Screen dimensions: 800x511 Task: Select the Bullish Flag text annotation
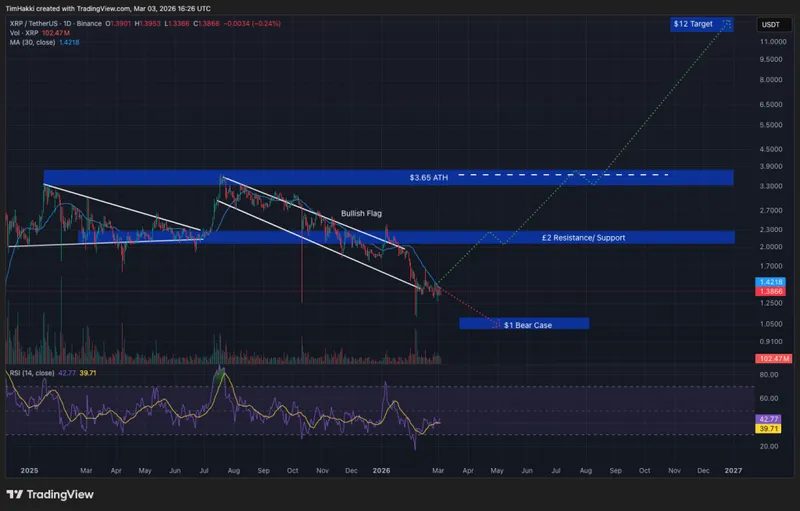click(361, 214)
